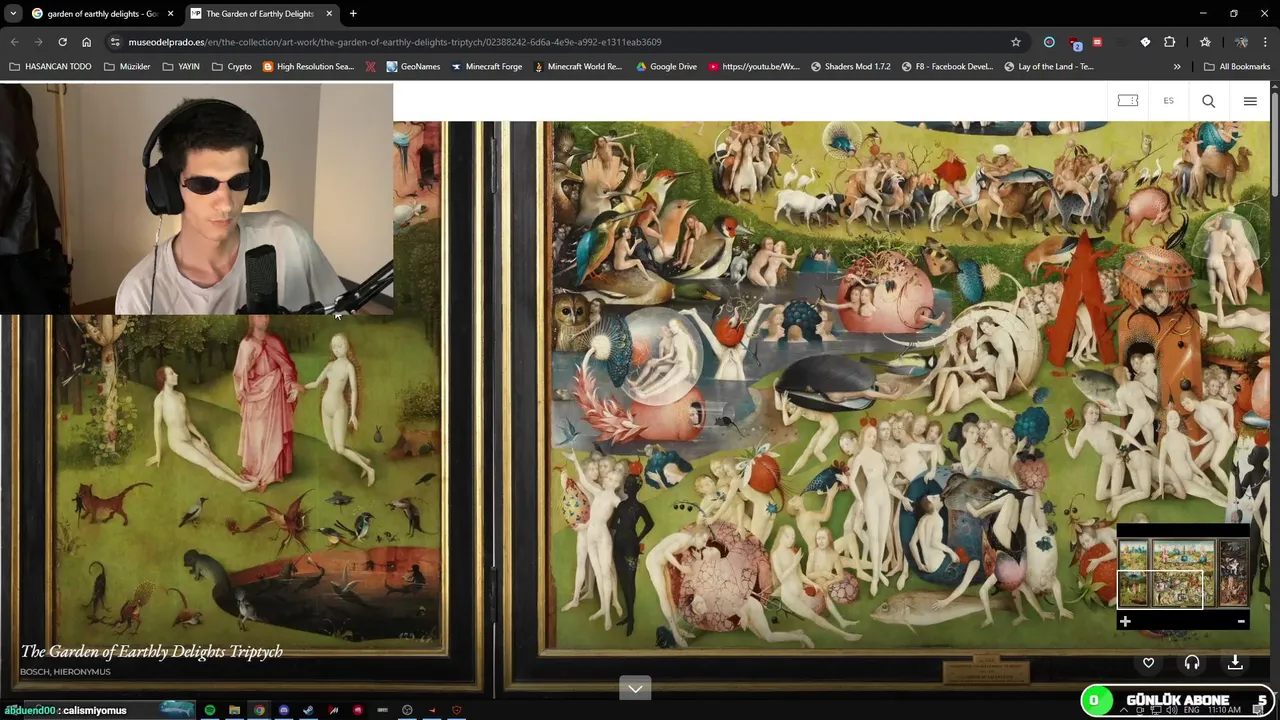
Task: Open the museum site search icon
Action: [x=1208, y=101]
